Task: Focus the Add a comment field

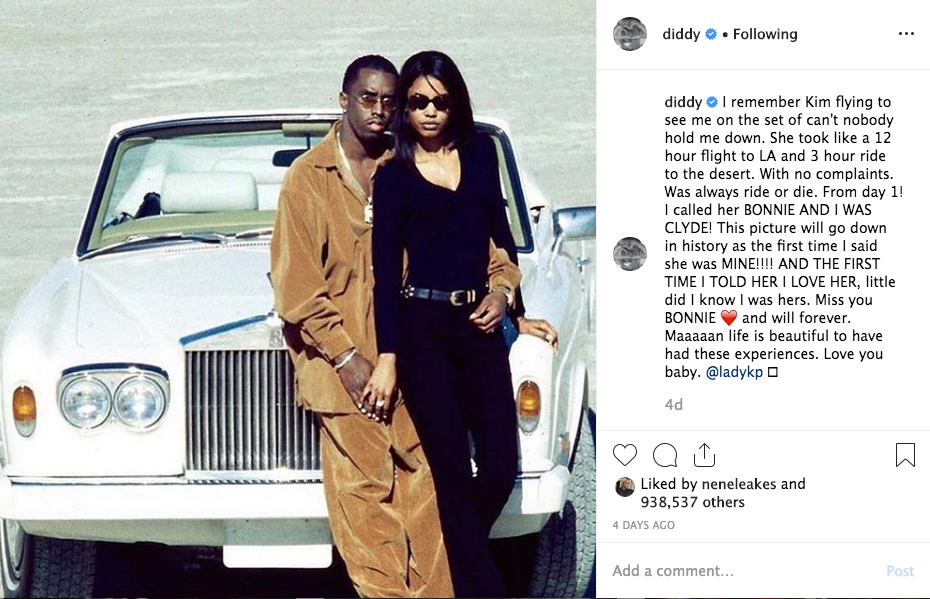Action: point(744,571)
